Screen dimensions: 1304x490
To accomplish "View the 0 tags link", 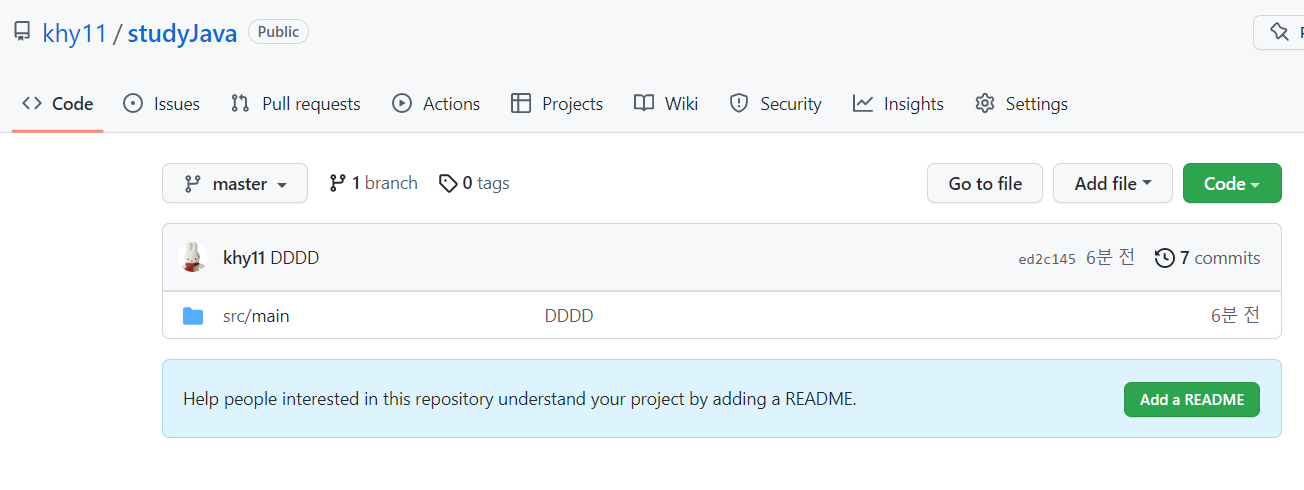I will (474, 183).
